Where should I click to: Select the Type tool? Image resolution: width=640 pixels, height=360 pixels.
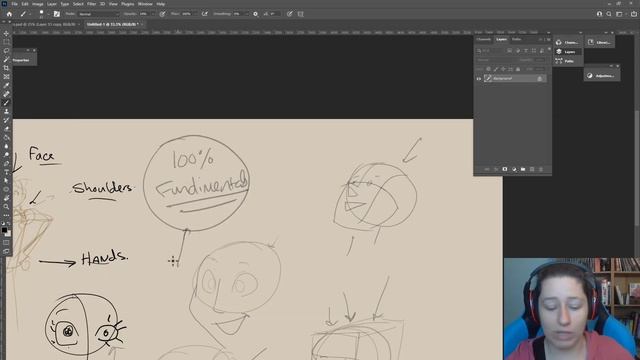6,172
